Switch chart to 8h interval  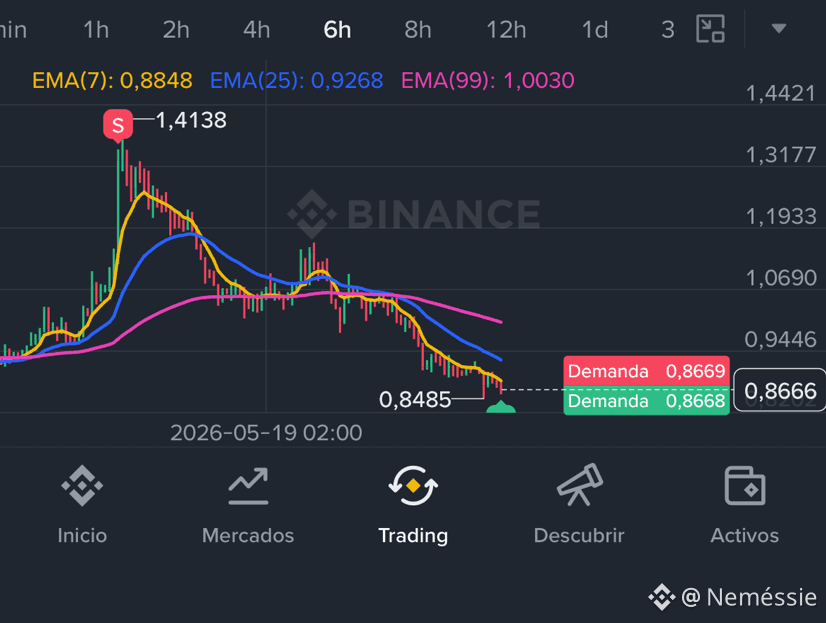click(418, 29)
